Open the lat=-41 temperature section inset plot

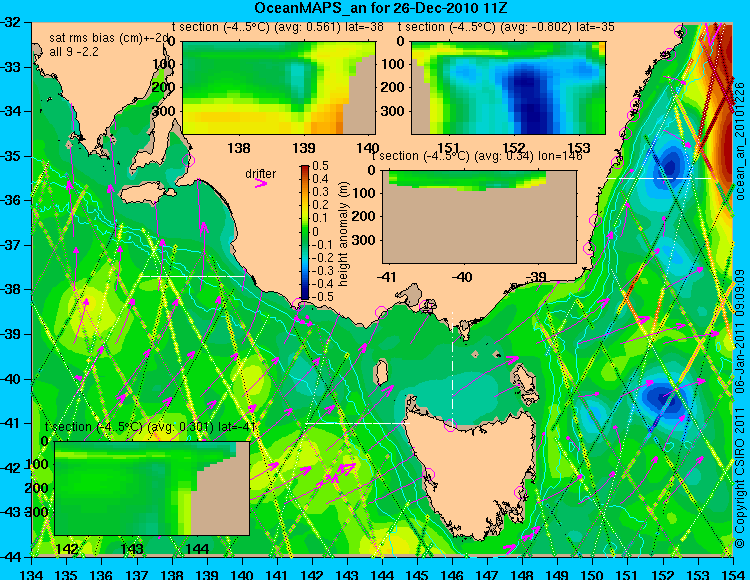152,488
